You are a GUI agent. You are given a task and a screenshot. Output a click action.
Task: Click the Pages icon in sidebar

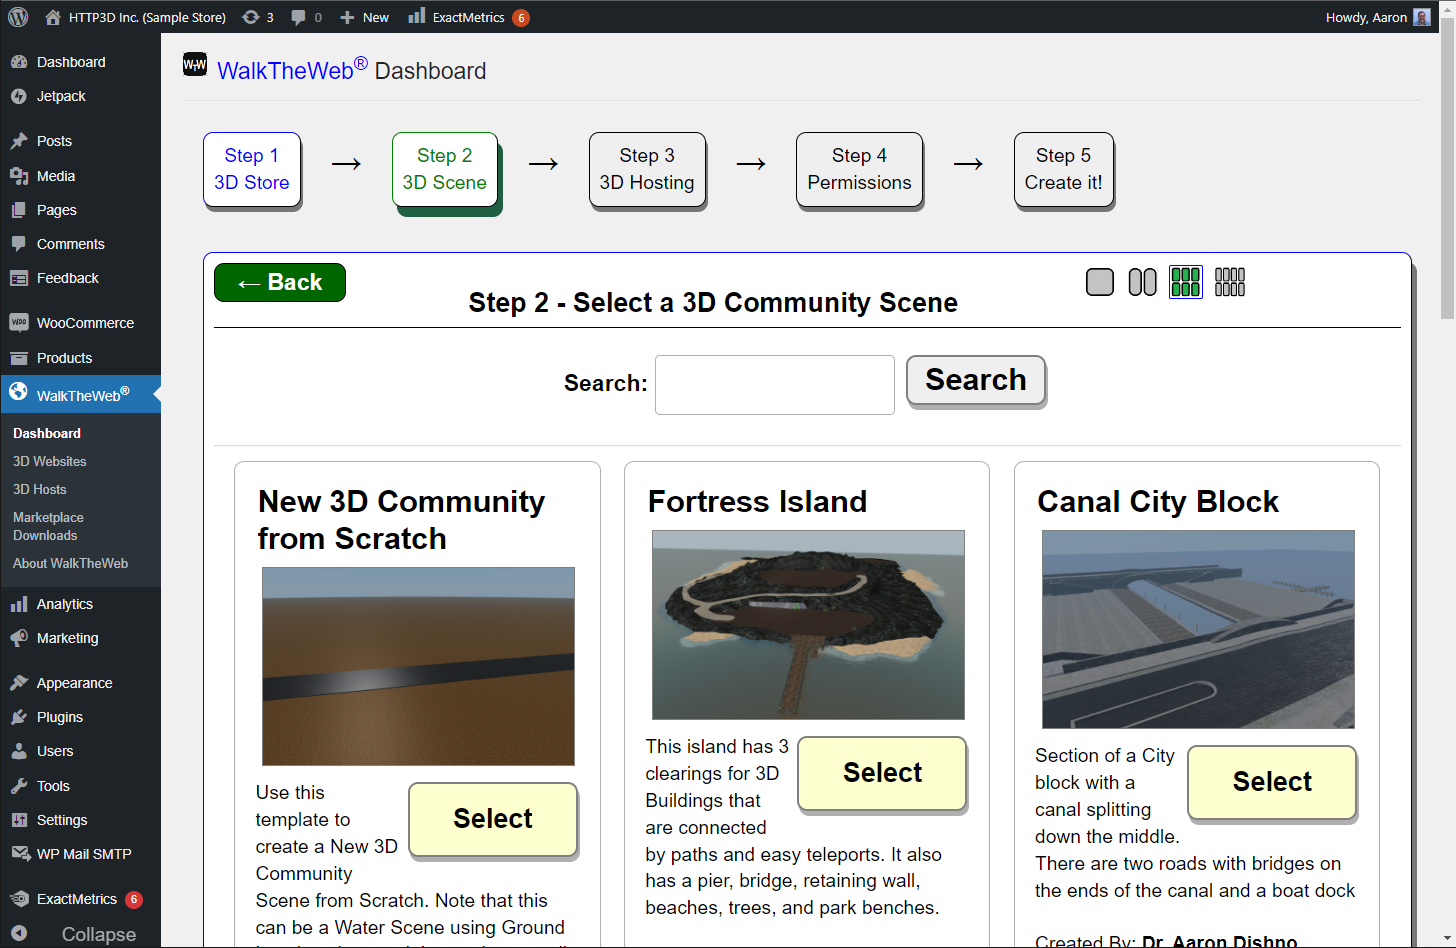[19, 210]
